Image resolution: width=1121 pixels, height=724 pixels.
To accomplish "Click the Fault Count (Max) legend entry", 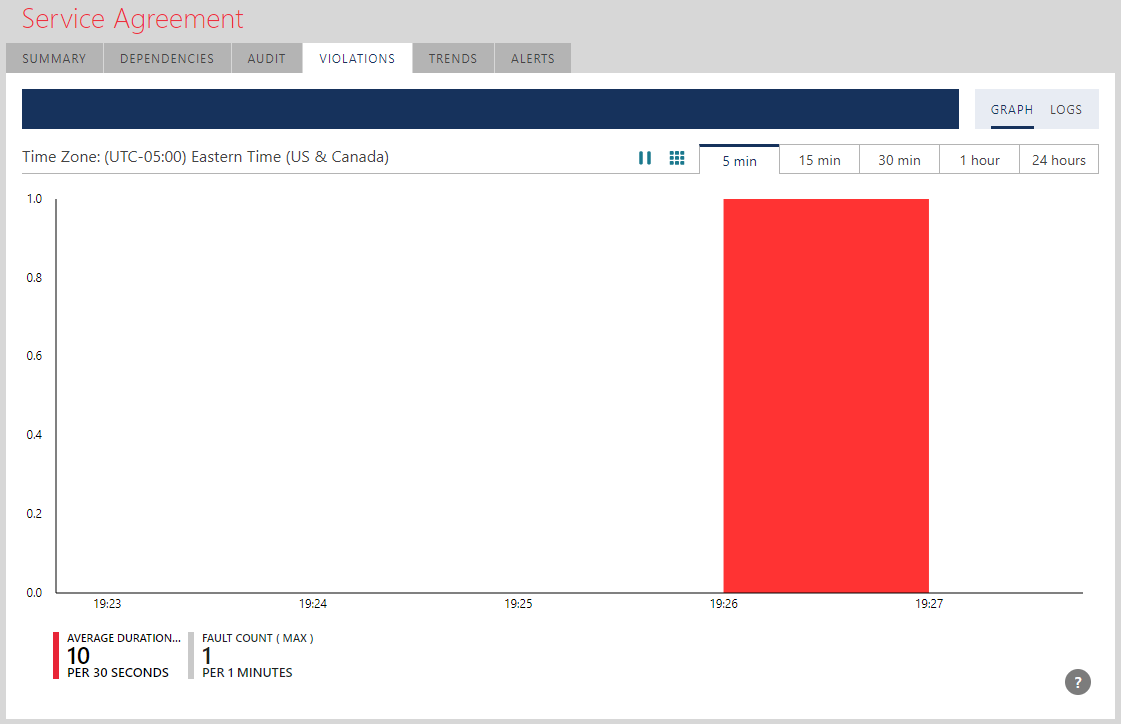I will click(x=252, y=655).
